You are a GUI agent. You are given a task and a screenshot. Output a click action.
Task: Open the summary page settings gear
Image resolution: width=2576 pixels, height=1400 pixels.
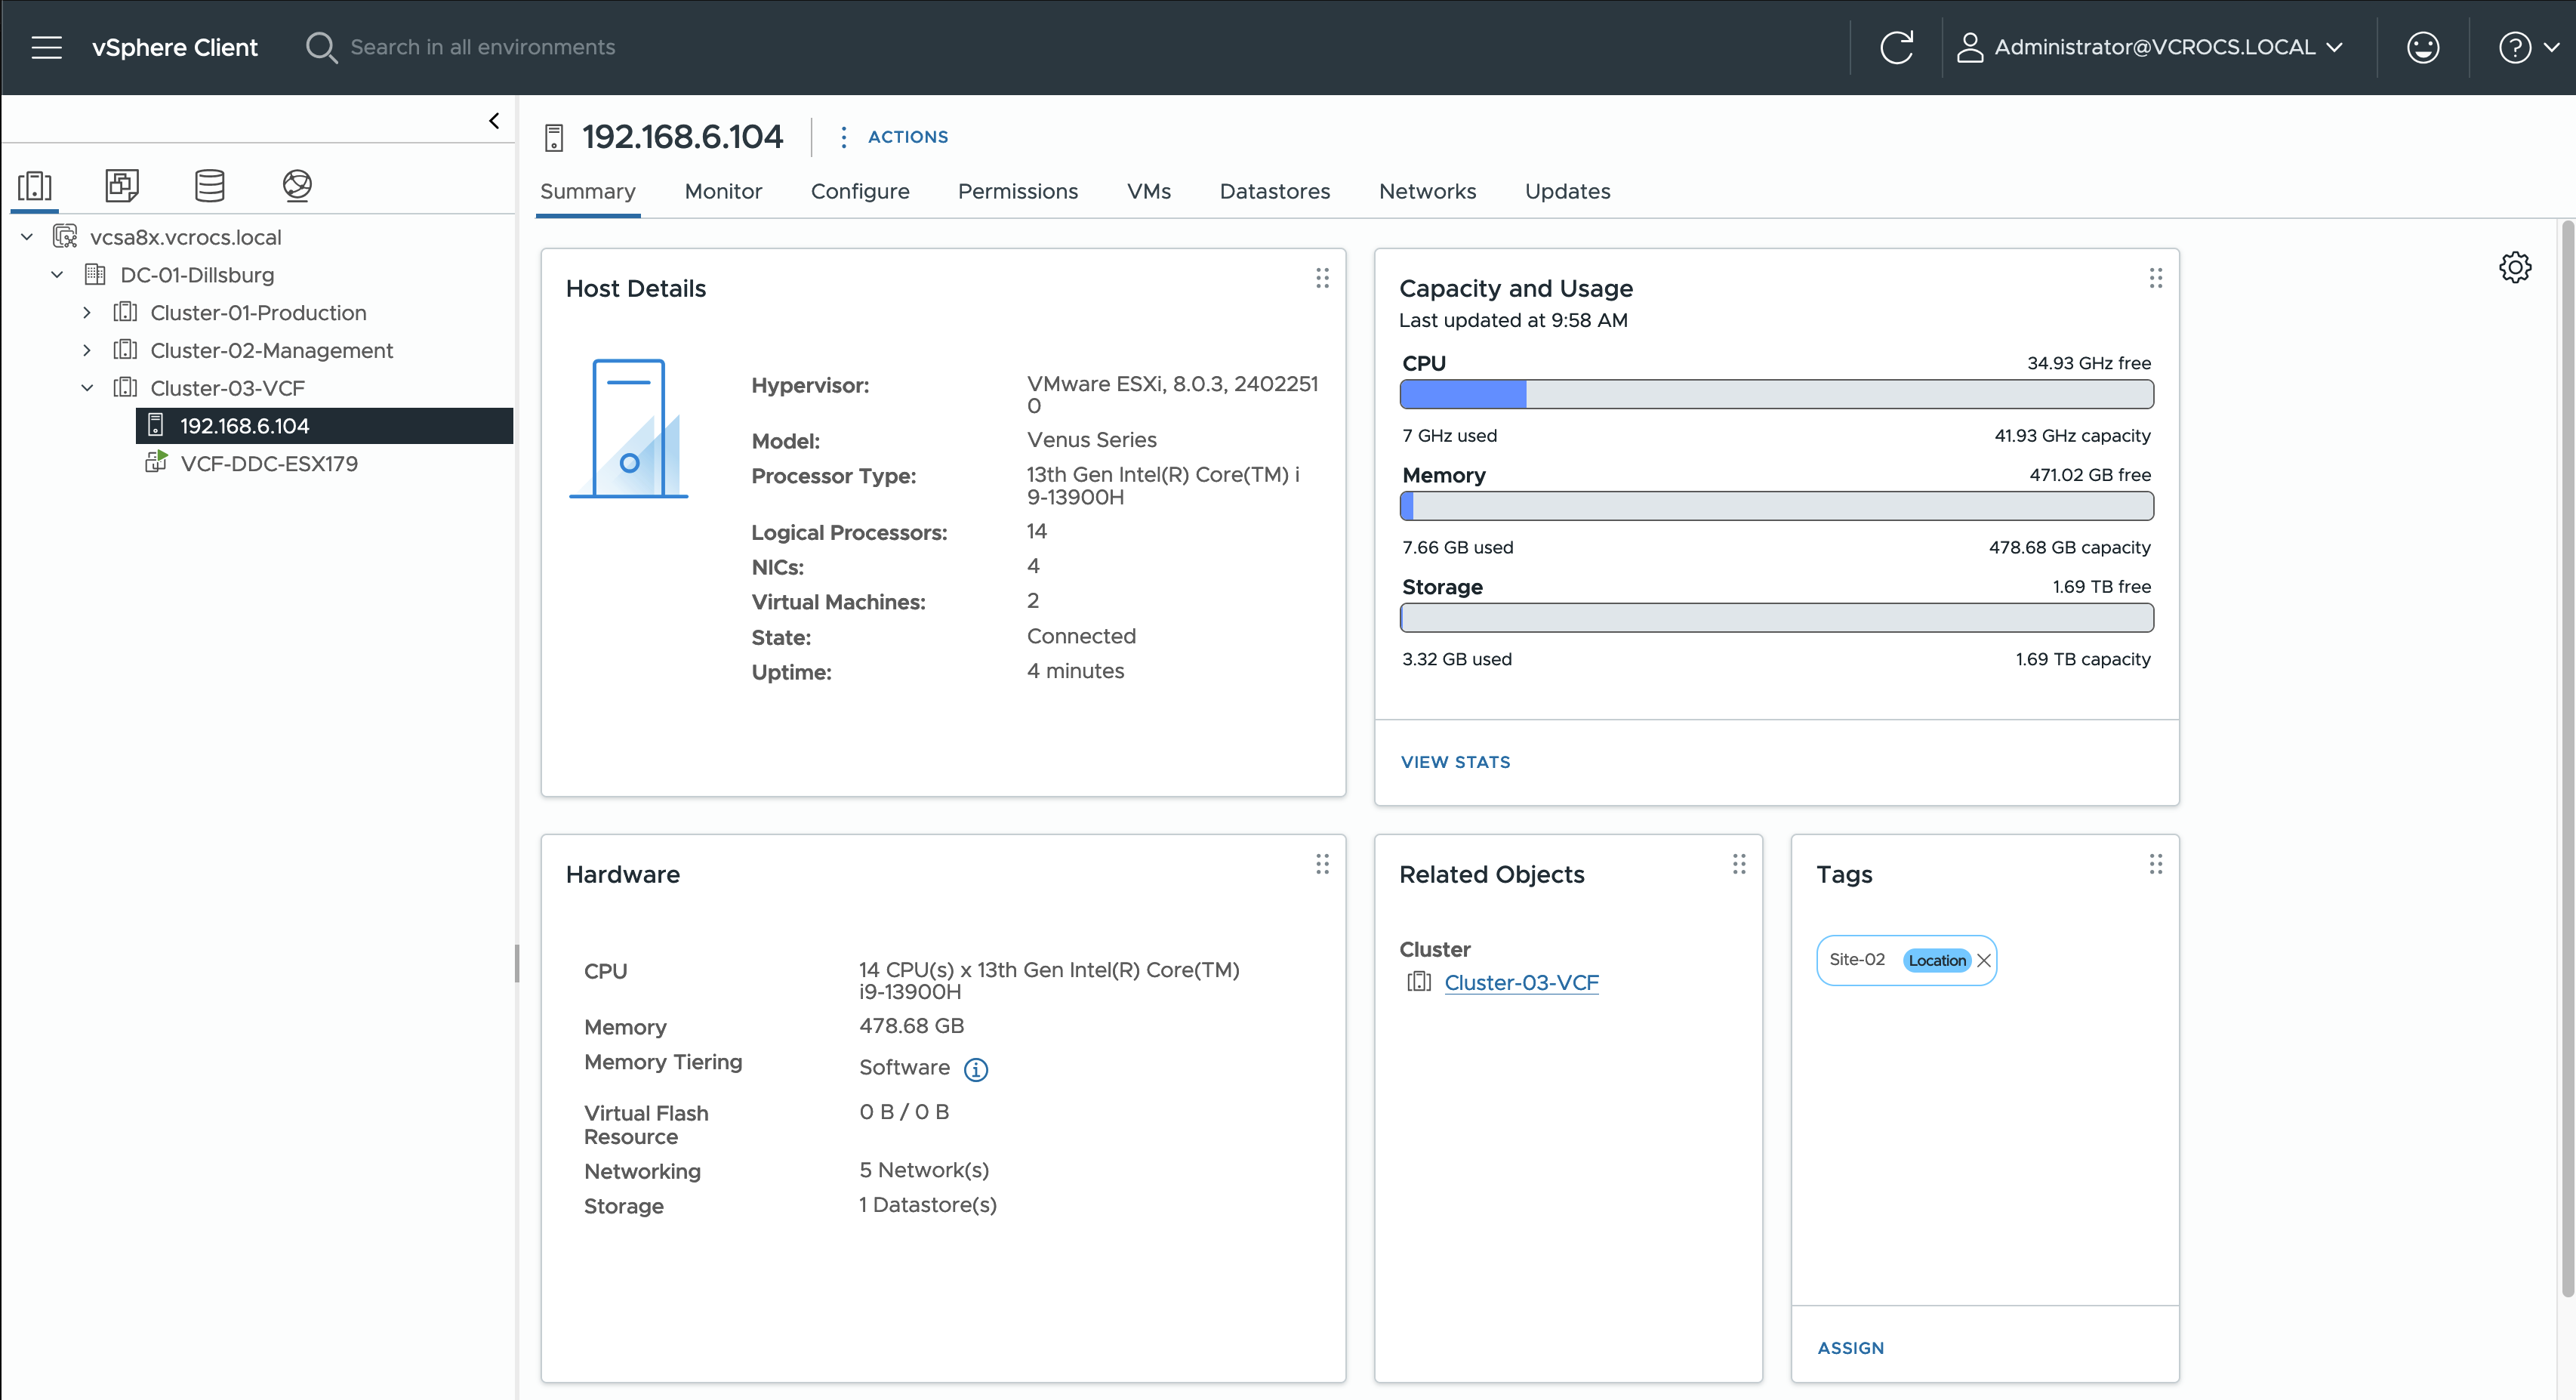click(x=2514, y=267)
